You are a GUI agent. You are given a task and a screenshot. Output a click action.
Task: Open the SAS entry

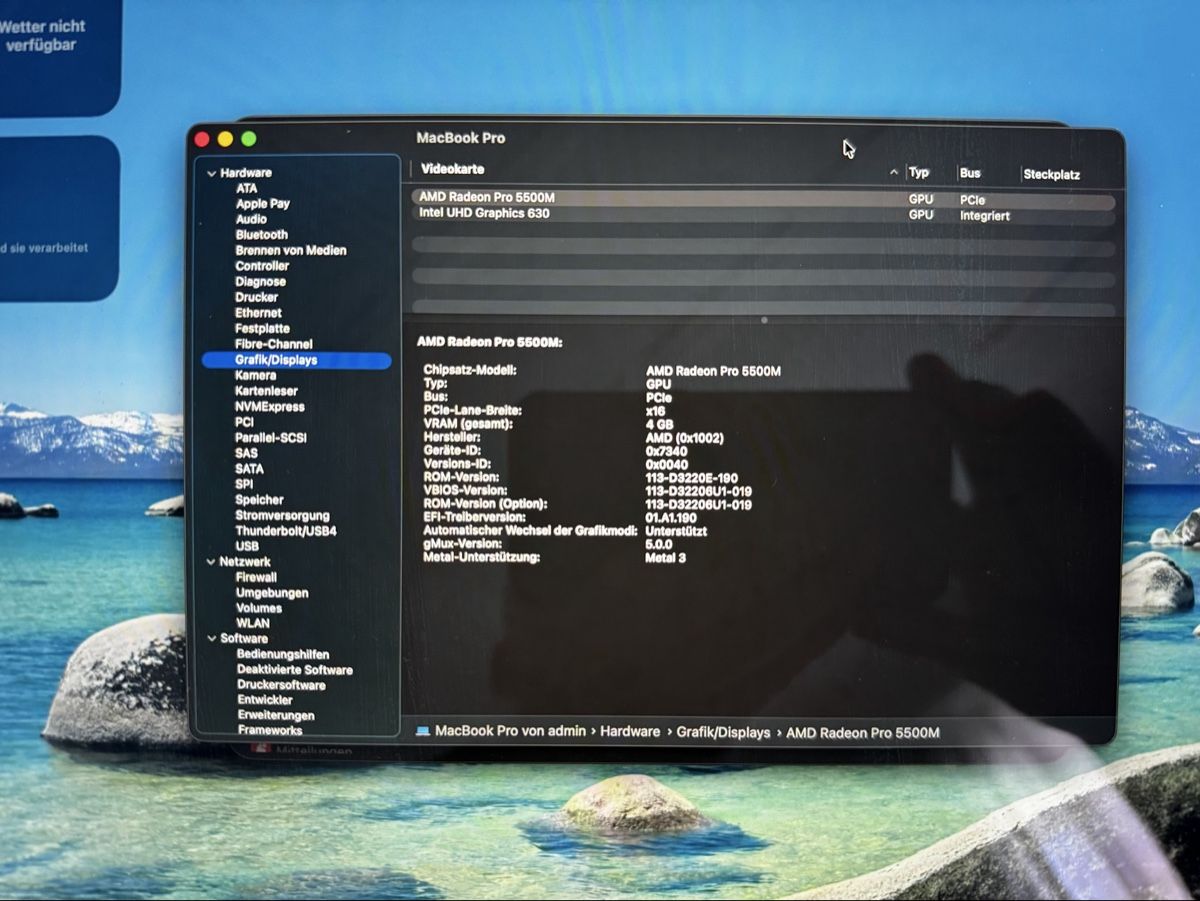[246, 453]
